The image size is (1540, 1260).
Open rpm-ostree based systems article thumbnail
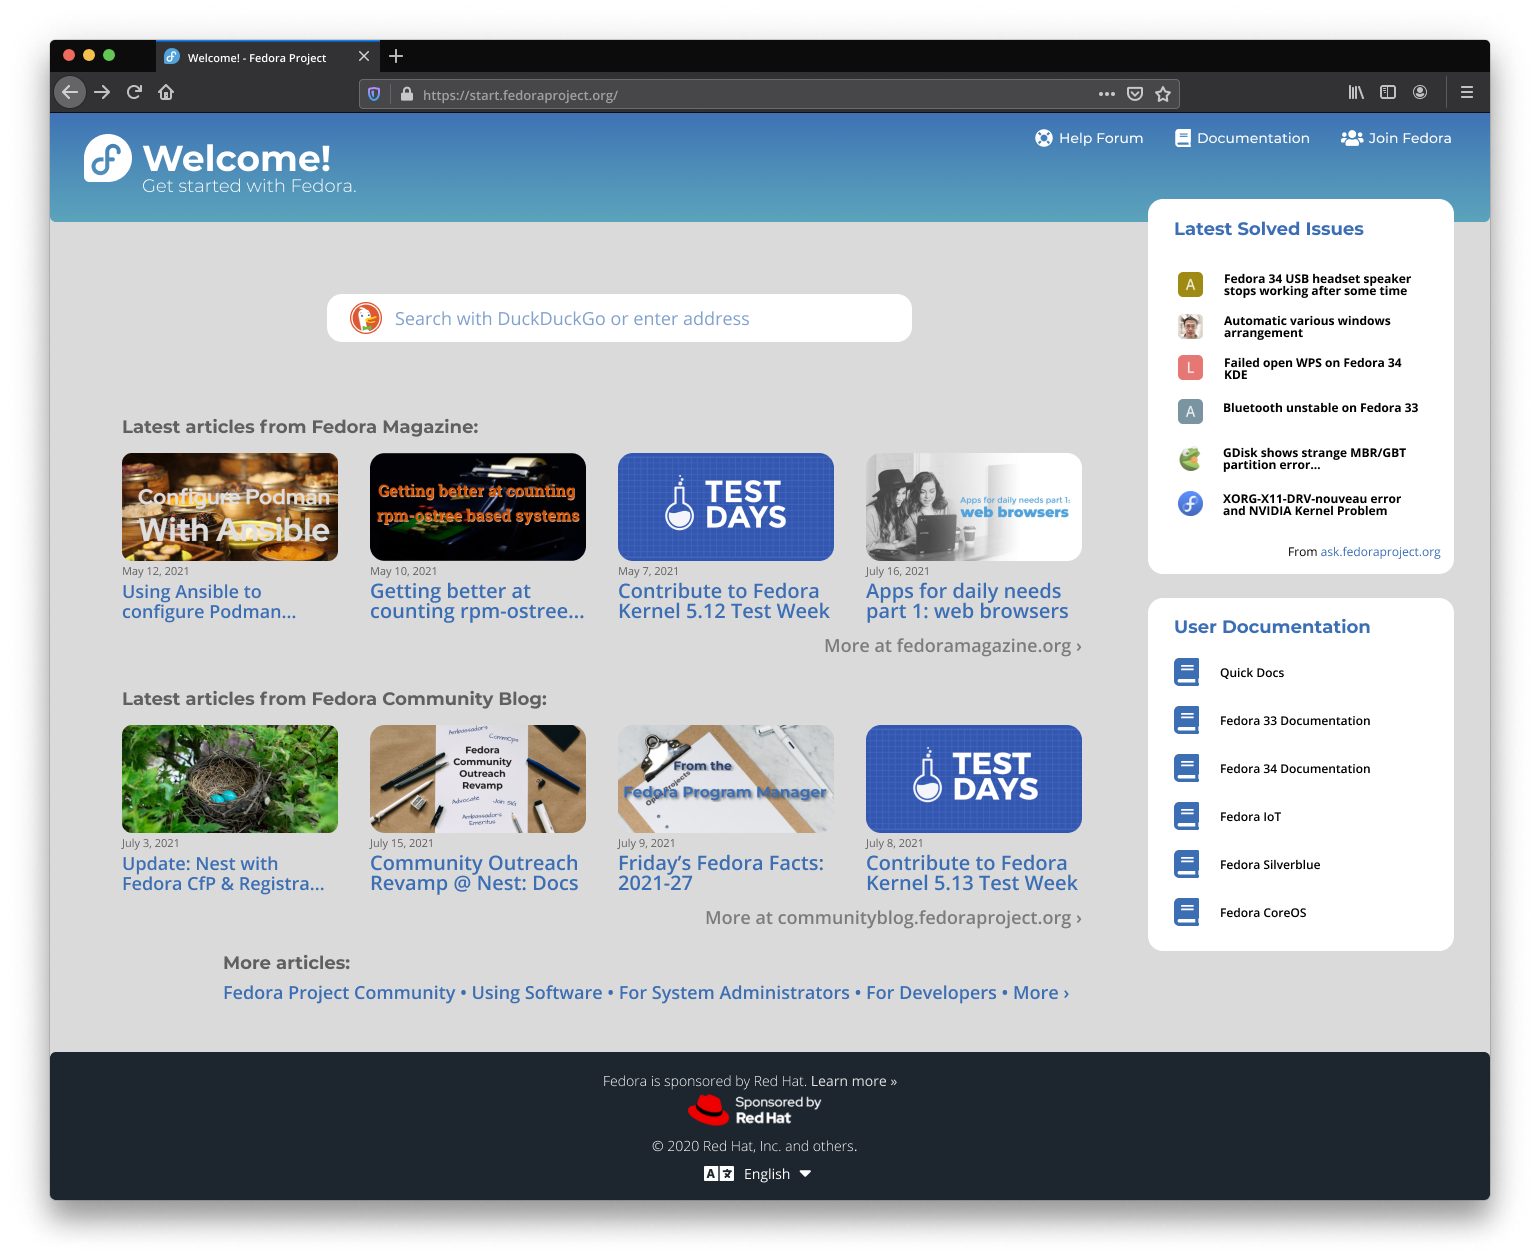[x=478, y=507]
